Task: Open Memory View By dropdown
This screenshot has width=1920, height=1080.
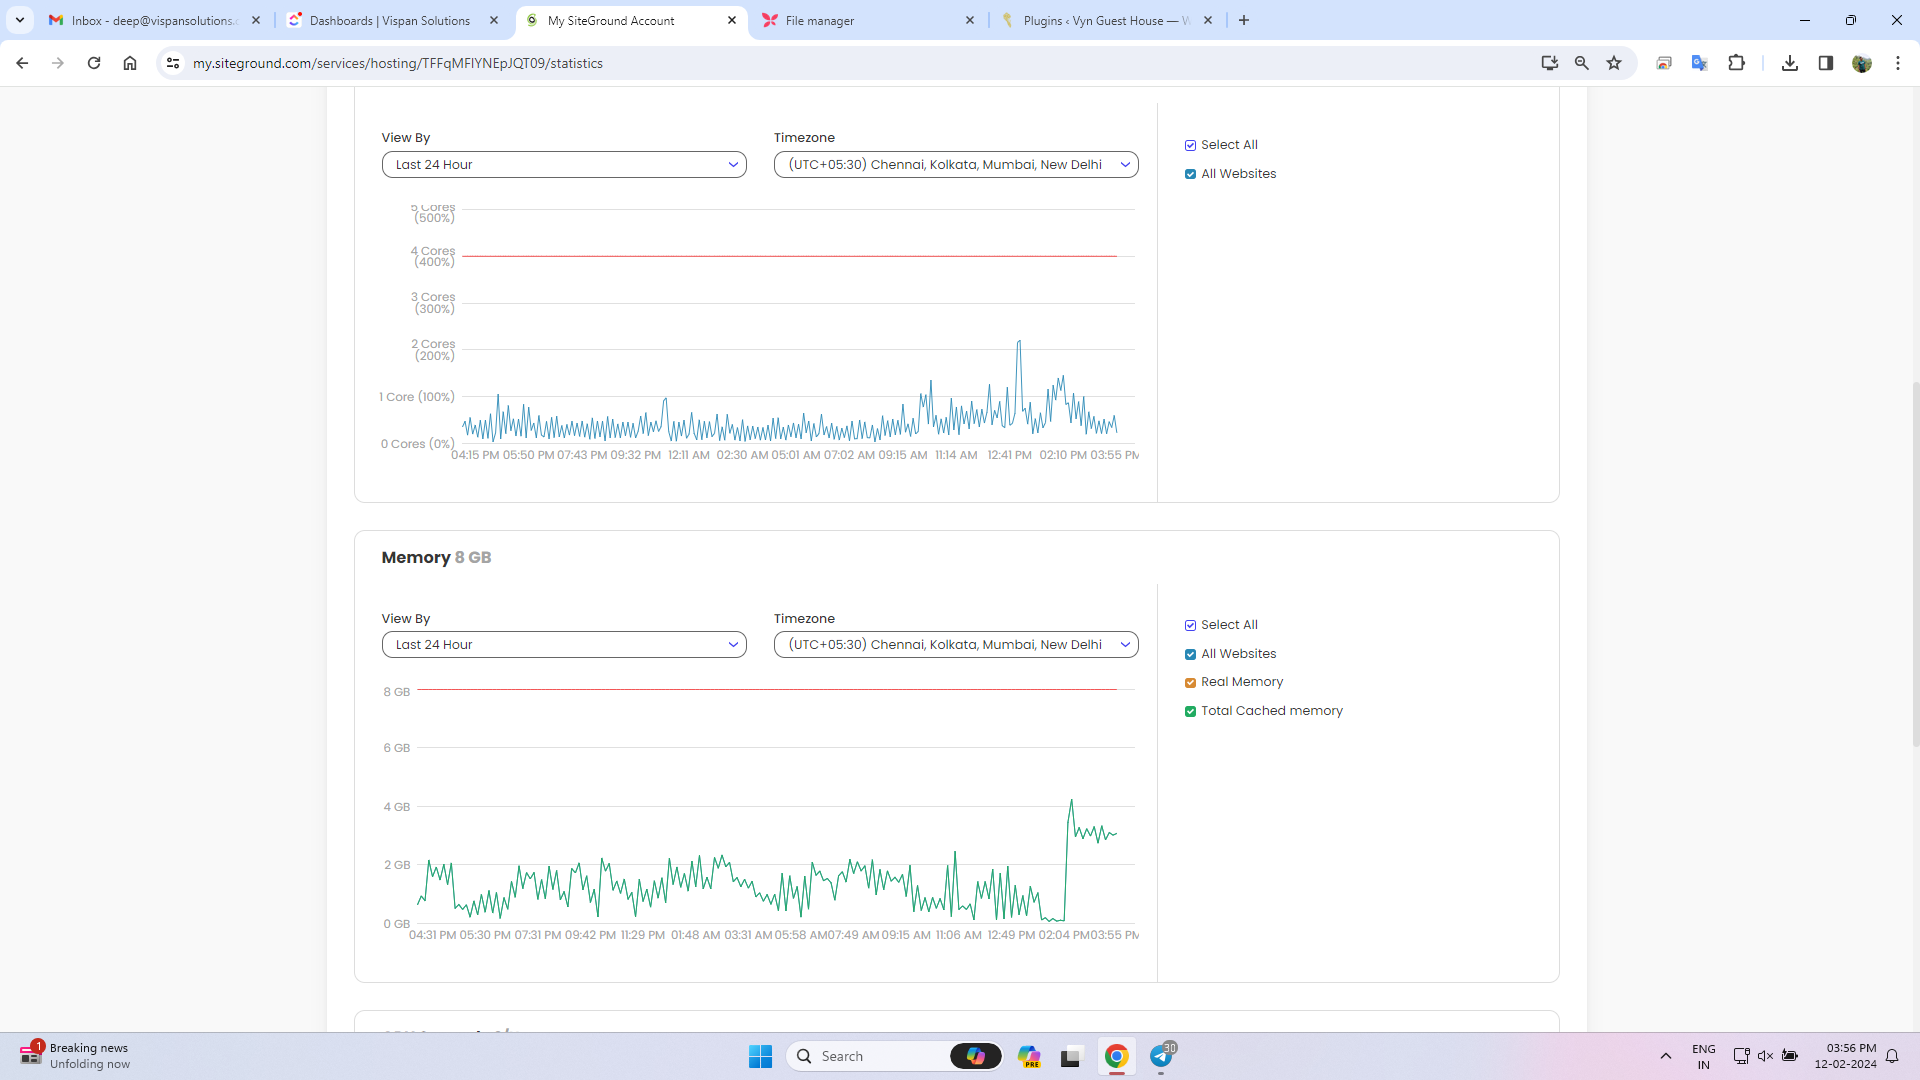Action: 564,645
